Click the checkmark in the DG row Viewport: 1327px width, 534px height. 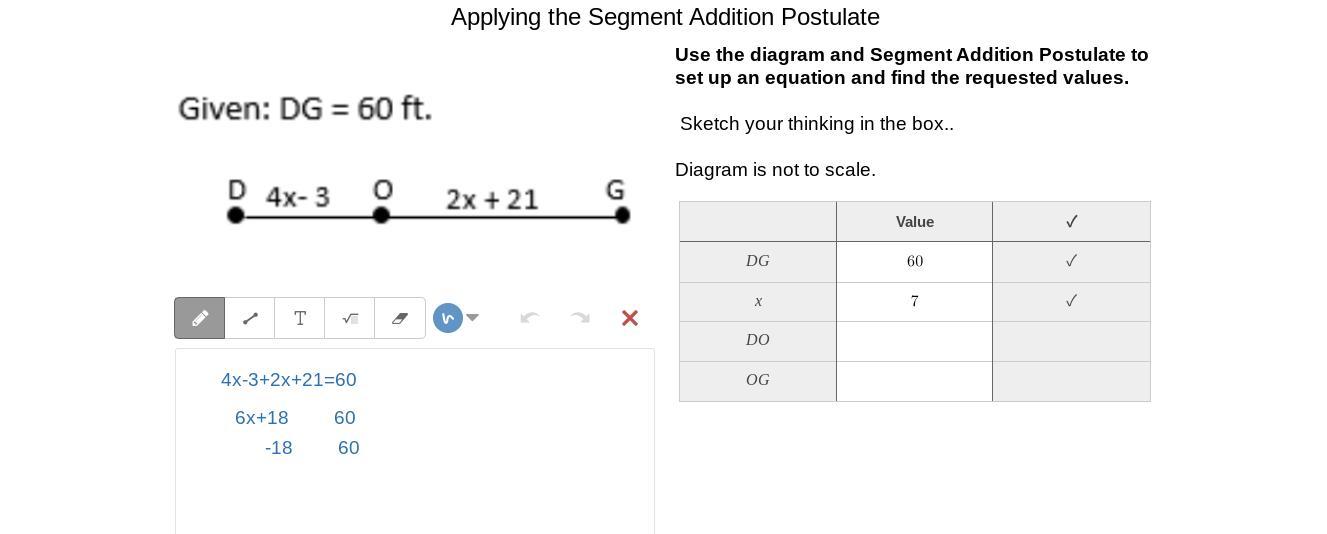click(x=1071, y=261)
